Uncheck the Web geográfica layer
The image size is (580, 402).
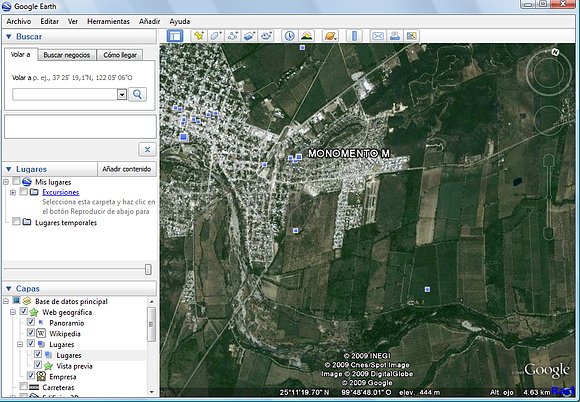(x=23, y=311)
